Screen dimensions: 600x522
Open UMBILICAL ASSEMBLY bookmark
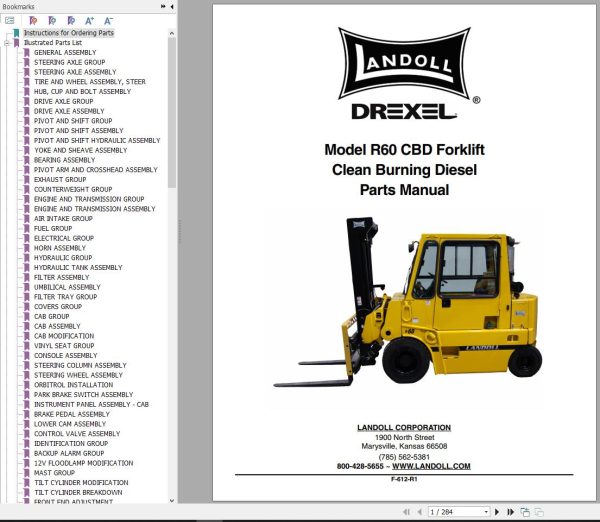pyautogui.click(x=67, y=287)
